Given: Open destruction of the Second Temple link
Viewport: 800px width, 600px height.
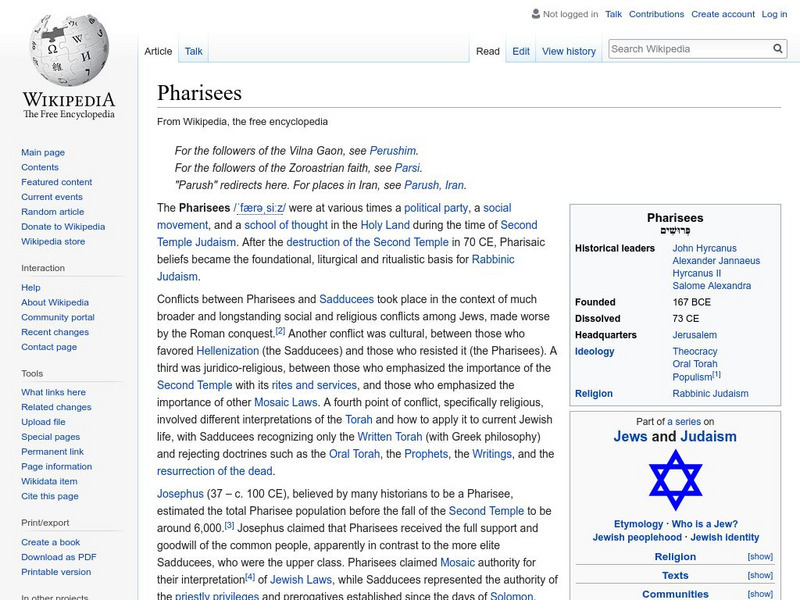Looking at the screenshot, I should tap(367, 242).
